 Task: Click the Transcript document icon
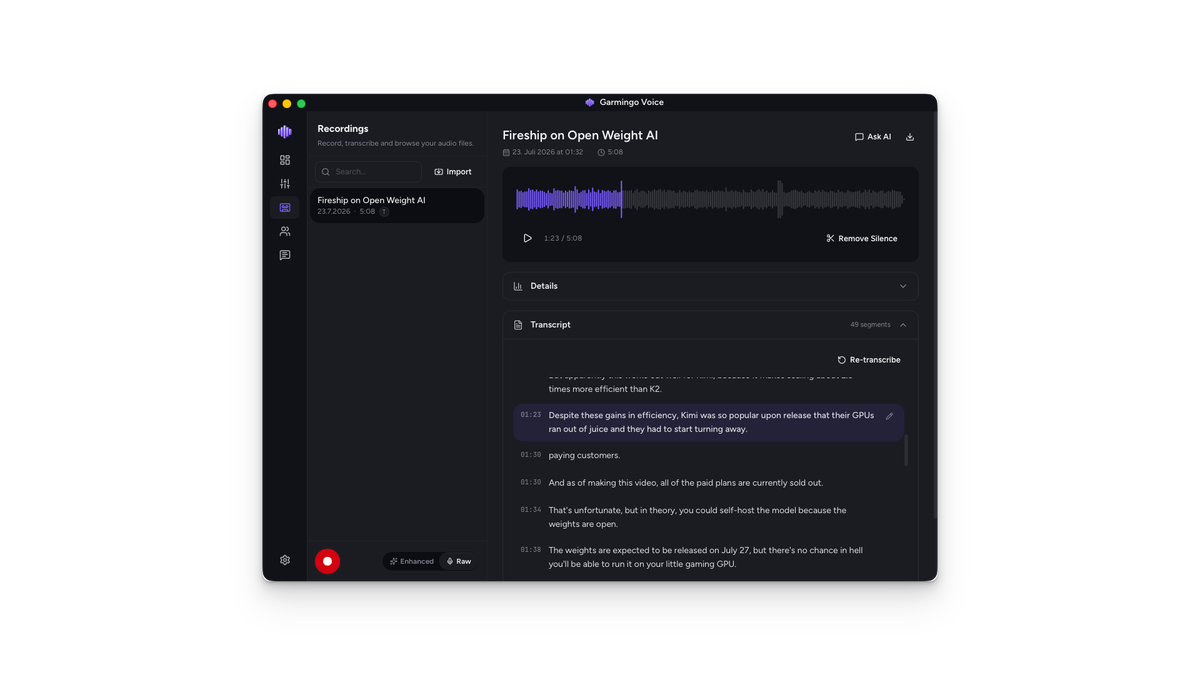point(518,325)
